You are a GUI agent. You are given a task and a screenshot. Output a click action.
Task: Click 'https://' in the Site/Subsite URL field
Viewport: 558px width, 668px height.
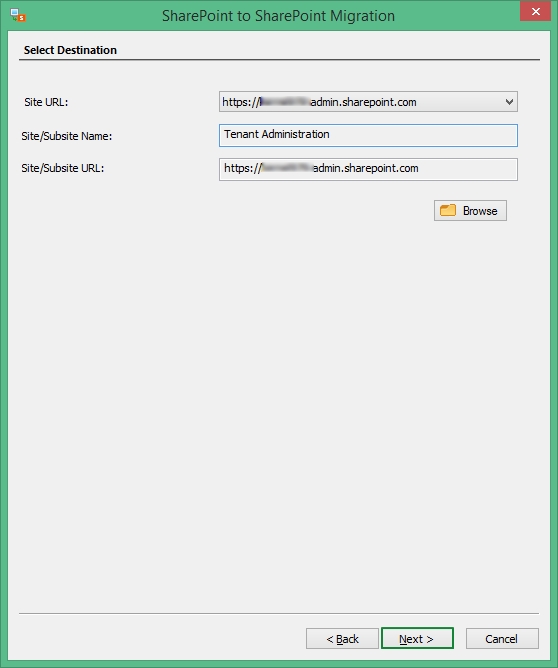[242, 168]
